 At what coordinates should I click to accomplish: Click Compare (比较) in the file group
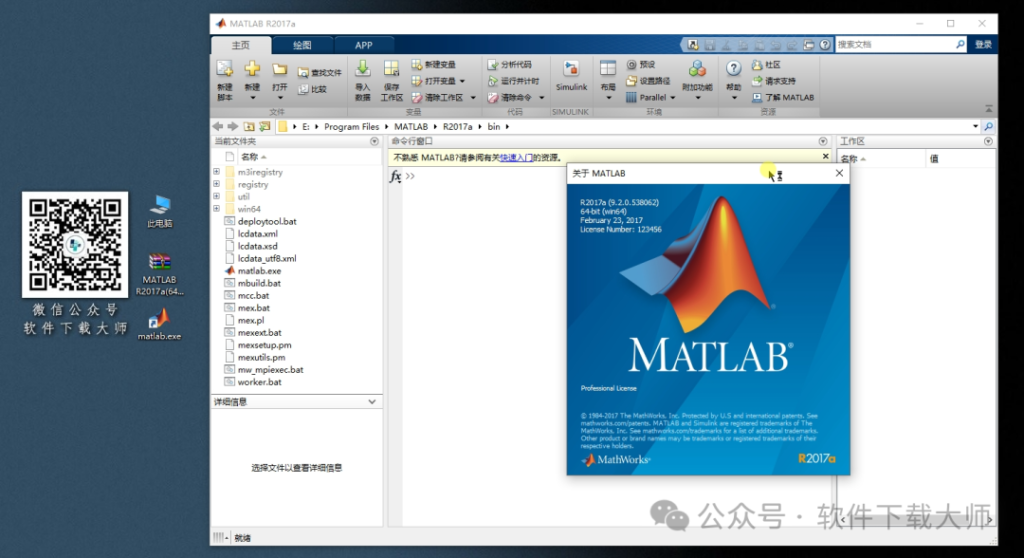[x=312, y=89]
